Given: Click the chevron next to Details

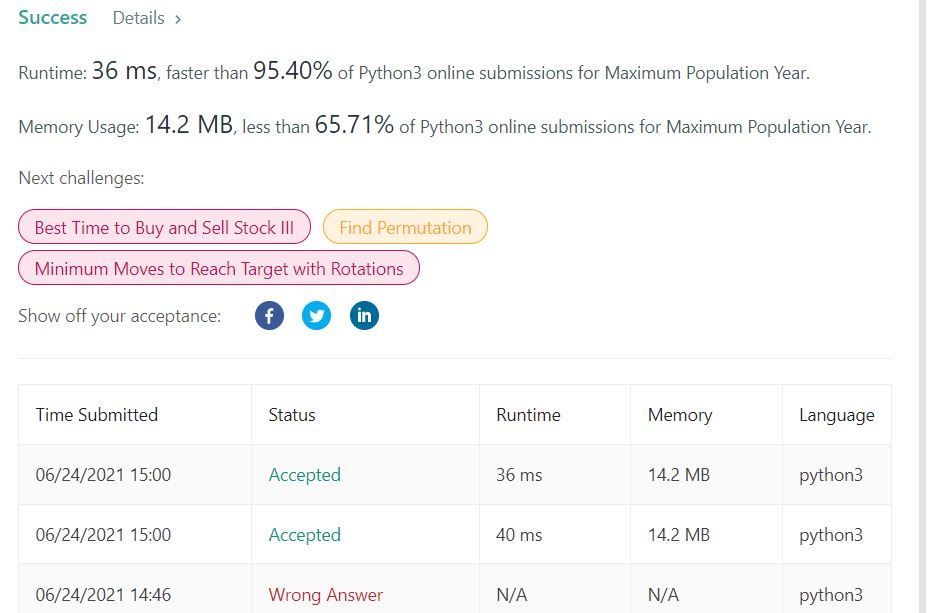Looking at the screenshot, I should tap(177, 17).
